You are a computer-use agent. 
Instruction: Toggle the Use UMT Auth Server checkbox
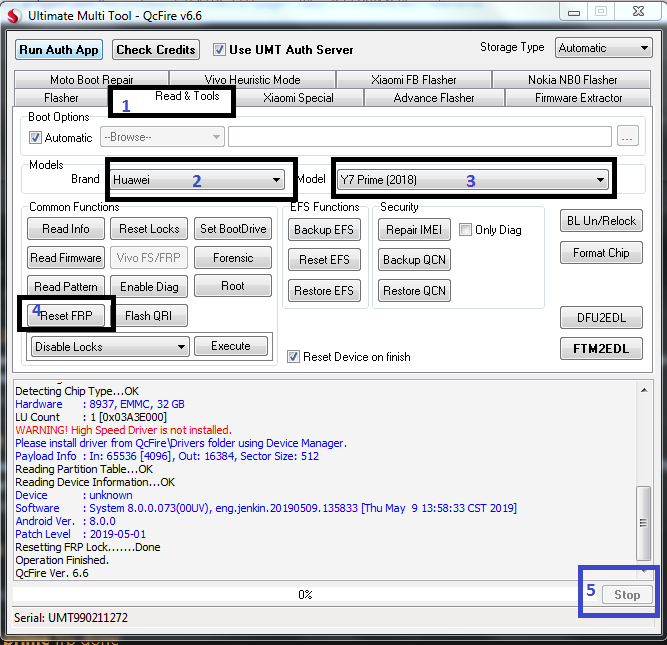219,50
